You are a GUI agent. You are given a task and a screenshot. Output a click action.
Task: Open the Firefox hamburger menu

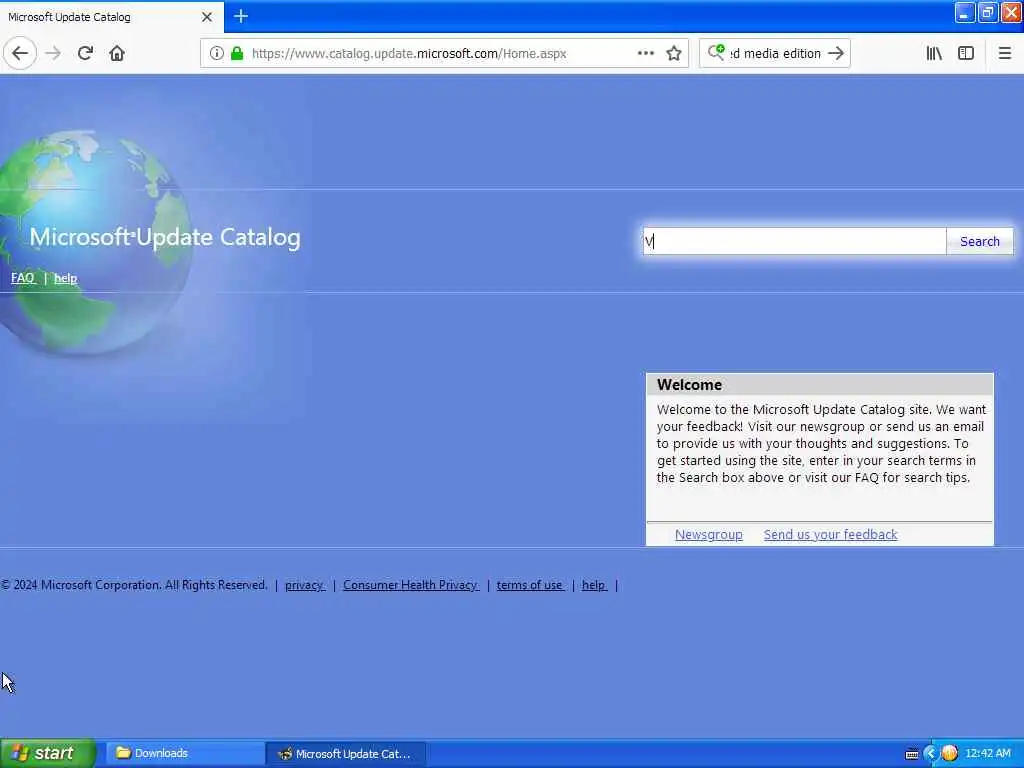coord(1005,54)
